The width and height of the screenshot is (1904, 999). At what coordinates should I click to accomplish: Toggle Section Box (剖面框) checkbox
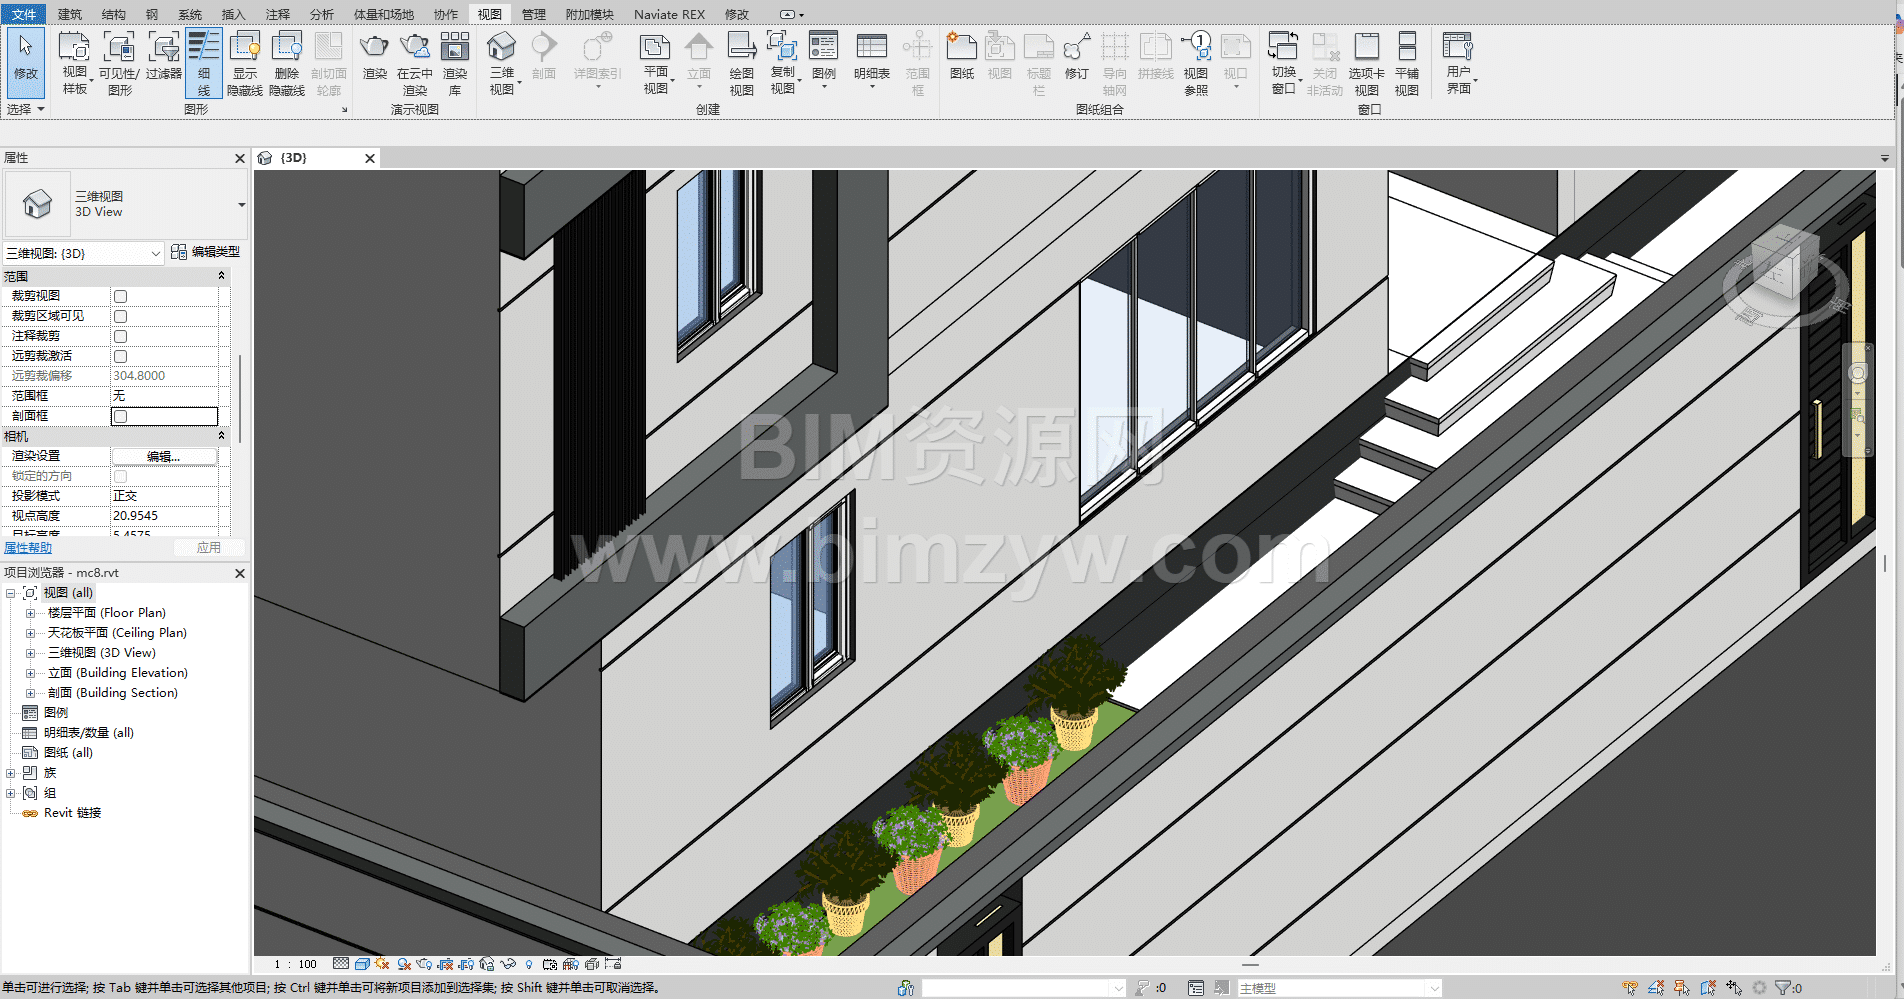121,416
